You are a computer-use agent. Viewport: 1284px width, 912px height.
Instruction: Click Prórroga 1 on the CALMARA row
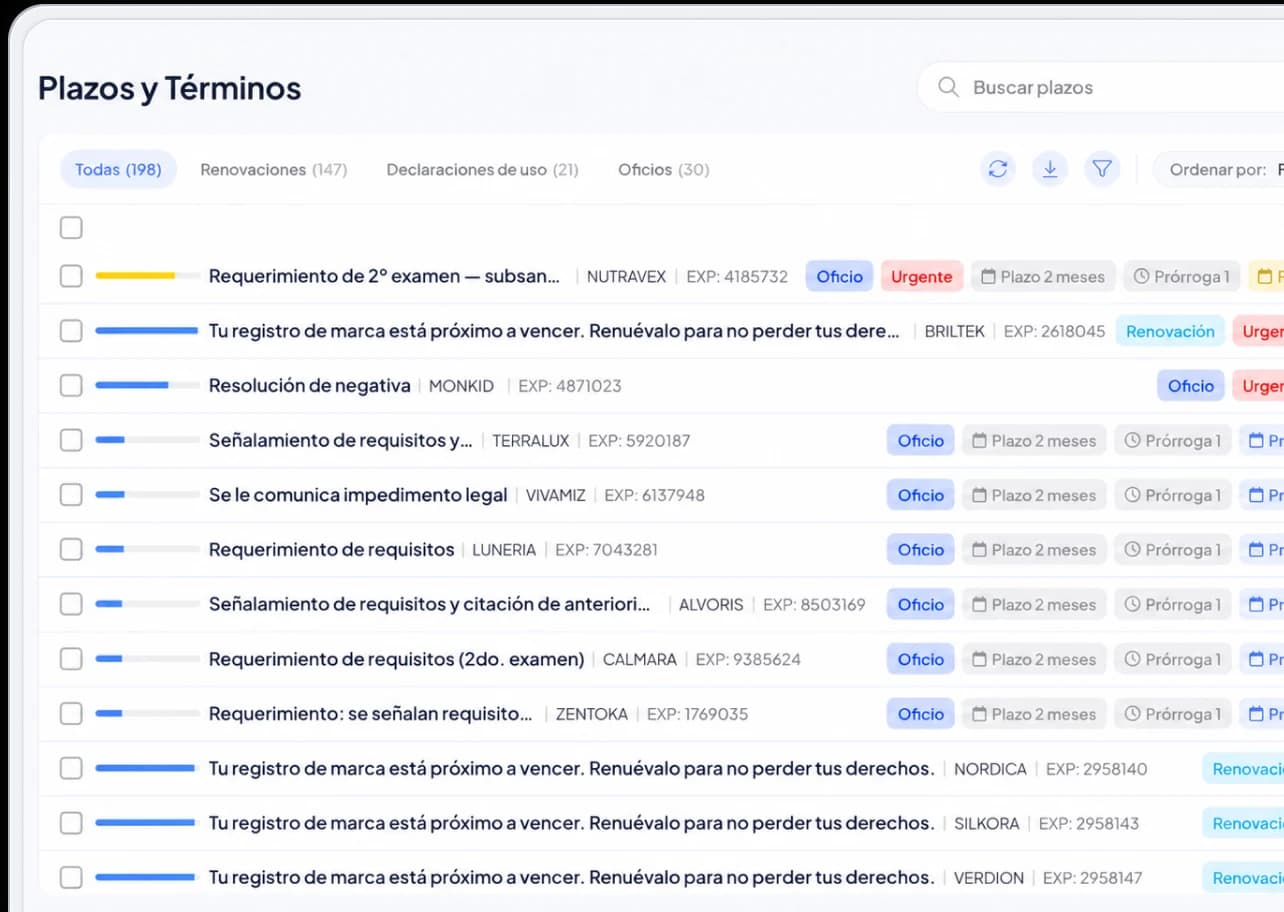1173,659
